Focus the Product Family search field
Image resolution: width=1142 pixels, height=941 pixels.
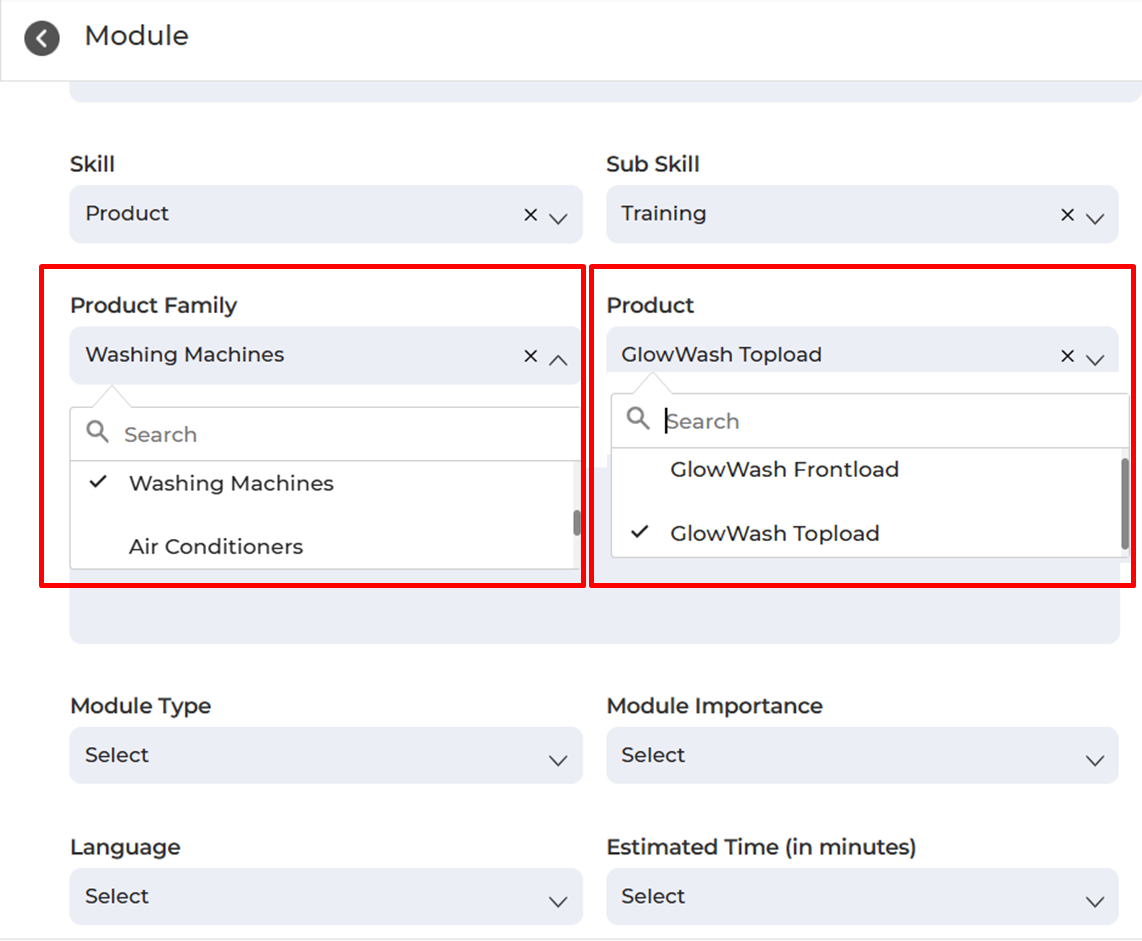coord(340,435)
